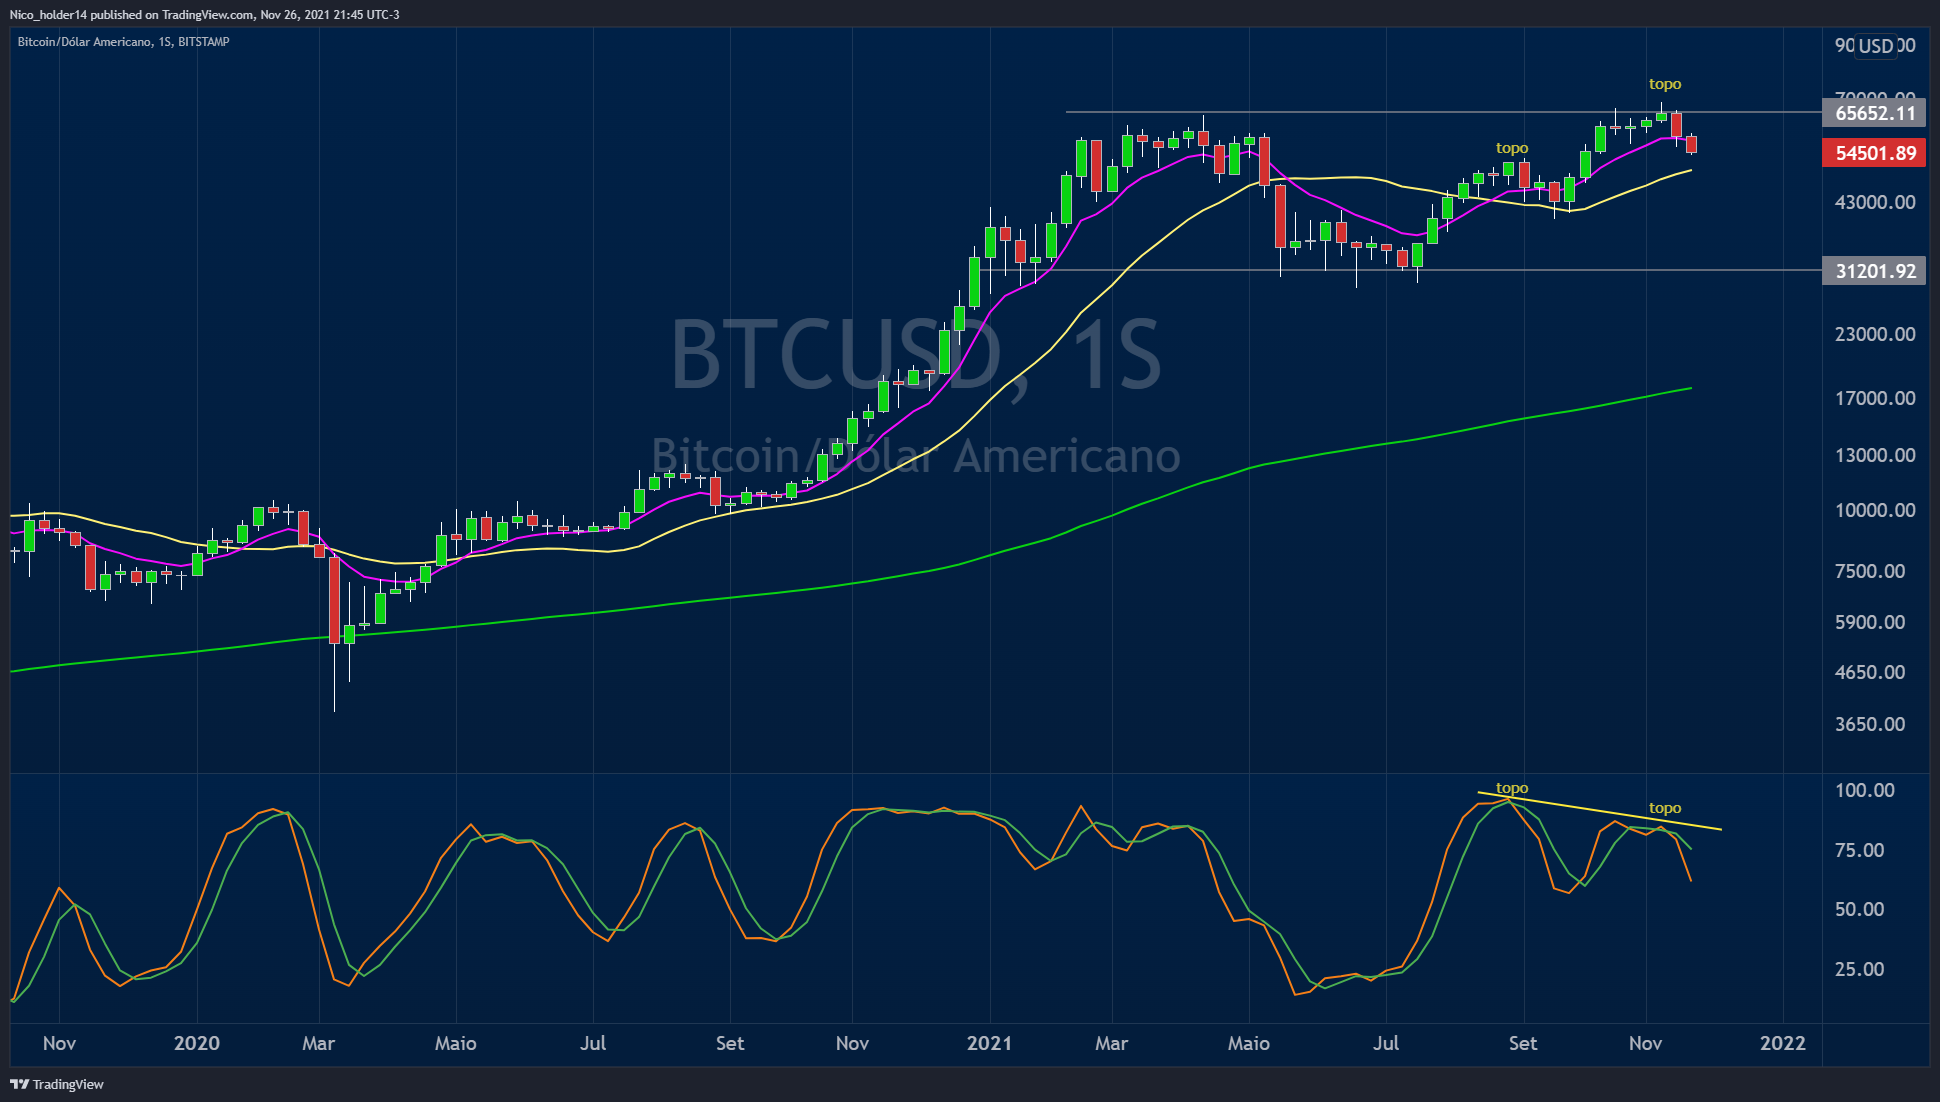Select the yellow descending trendline on the oscillator
This screenshot has height=1102, width=1940.
point(1600,811)
